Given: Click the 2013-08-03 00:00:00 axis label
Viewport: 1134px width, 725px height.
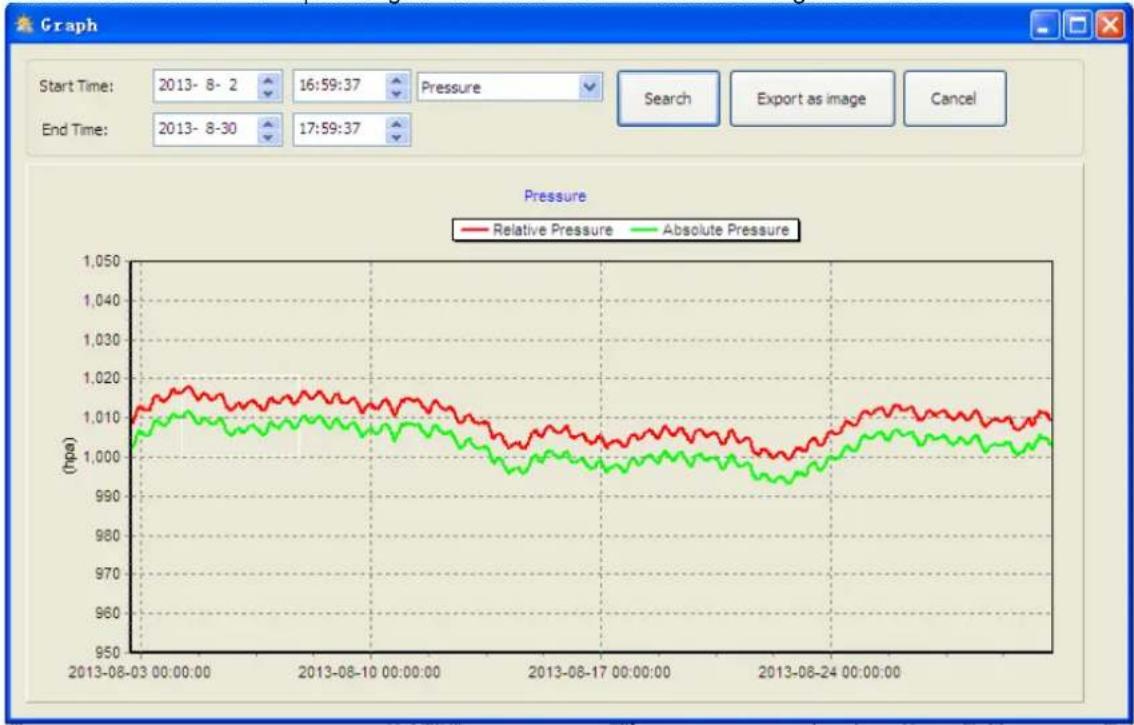Looking at the screenshot, I should (140, 672).
